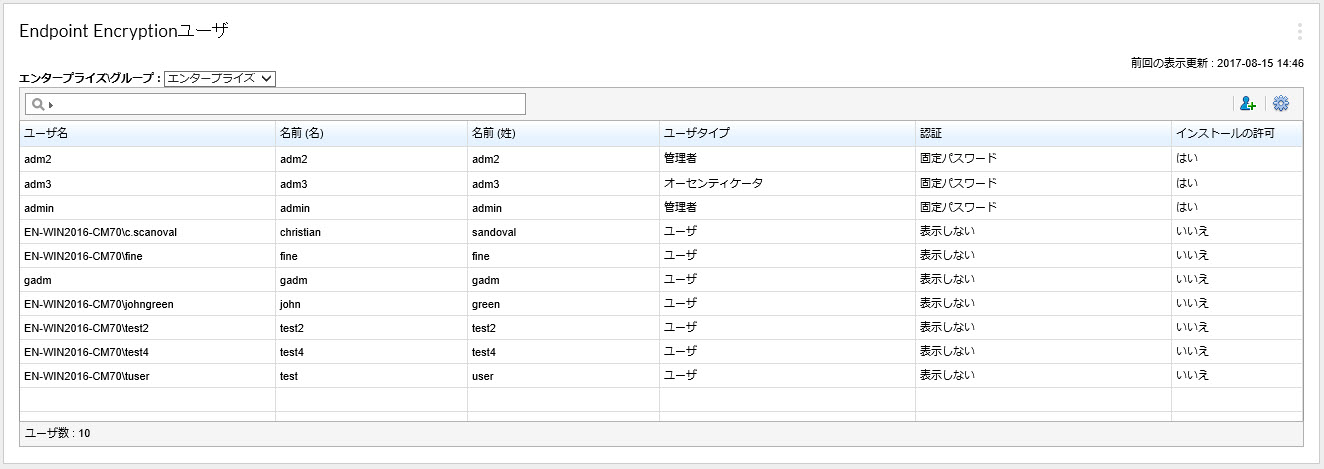Screen dimensions: 1324x469
Task: Select the adm3 user row
Action: (x=36, y=184)
